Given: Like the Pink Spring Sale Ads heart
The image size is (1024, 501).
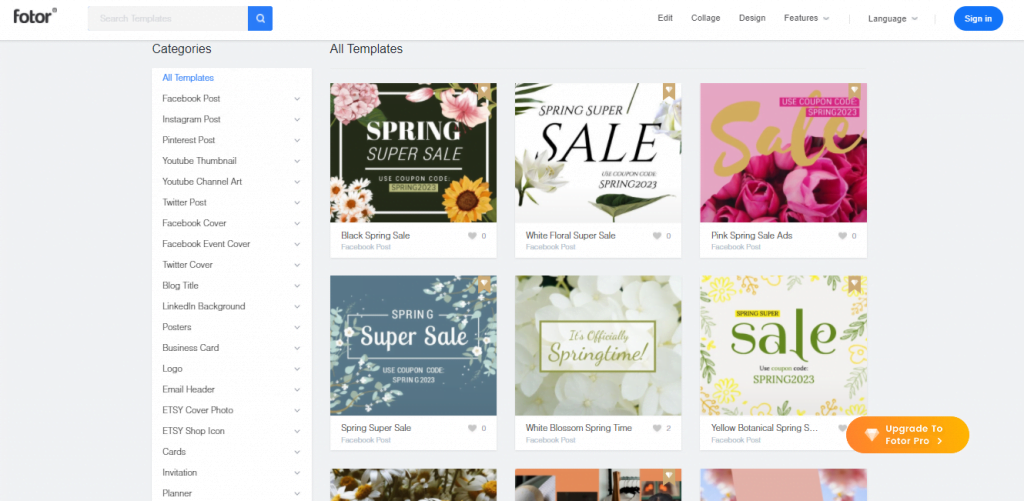Looking at the screenshot, I should [x=842, y=236].
